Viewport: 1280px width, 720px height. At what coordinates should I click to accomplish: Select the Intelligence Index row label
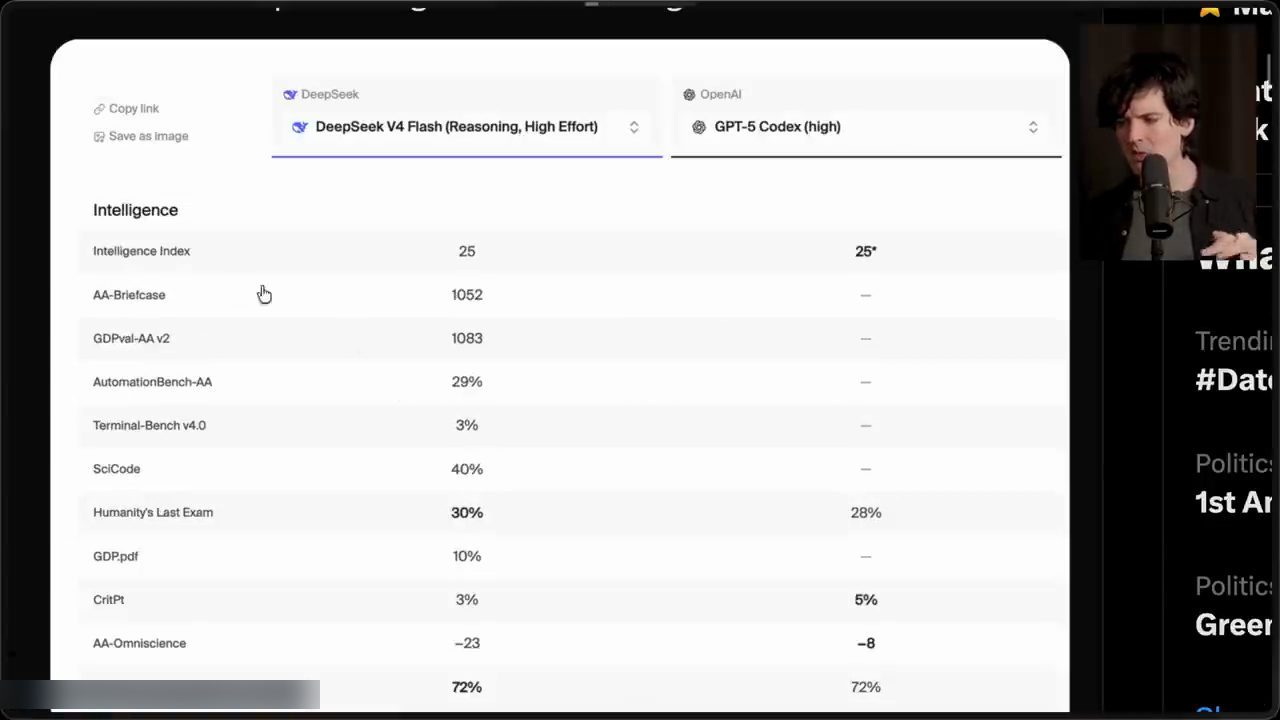coord(141,251)
